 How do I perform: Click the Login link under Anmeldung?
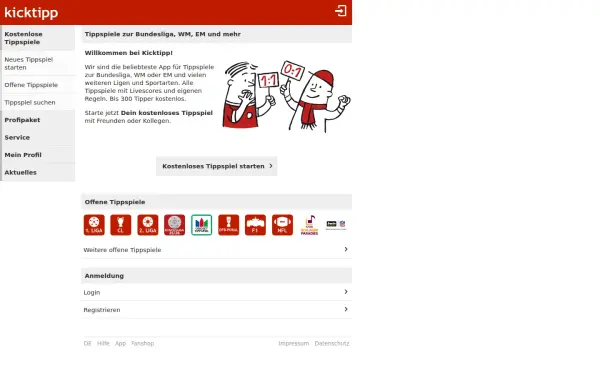216,292
